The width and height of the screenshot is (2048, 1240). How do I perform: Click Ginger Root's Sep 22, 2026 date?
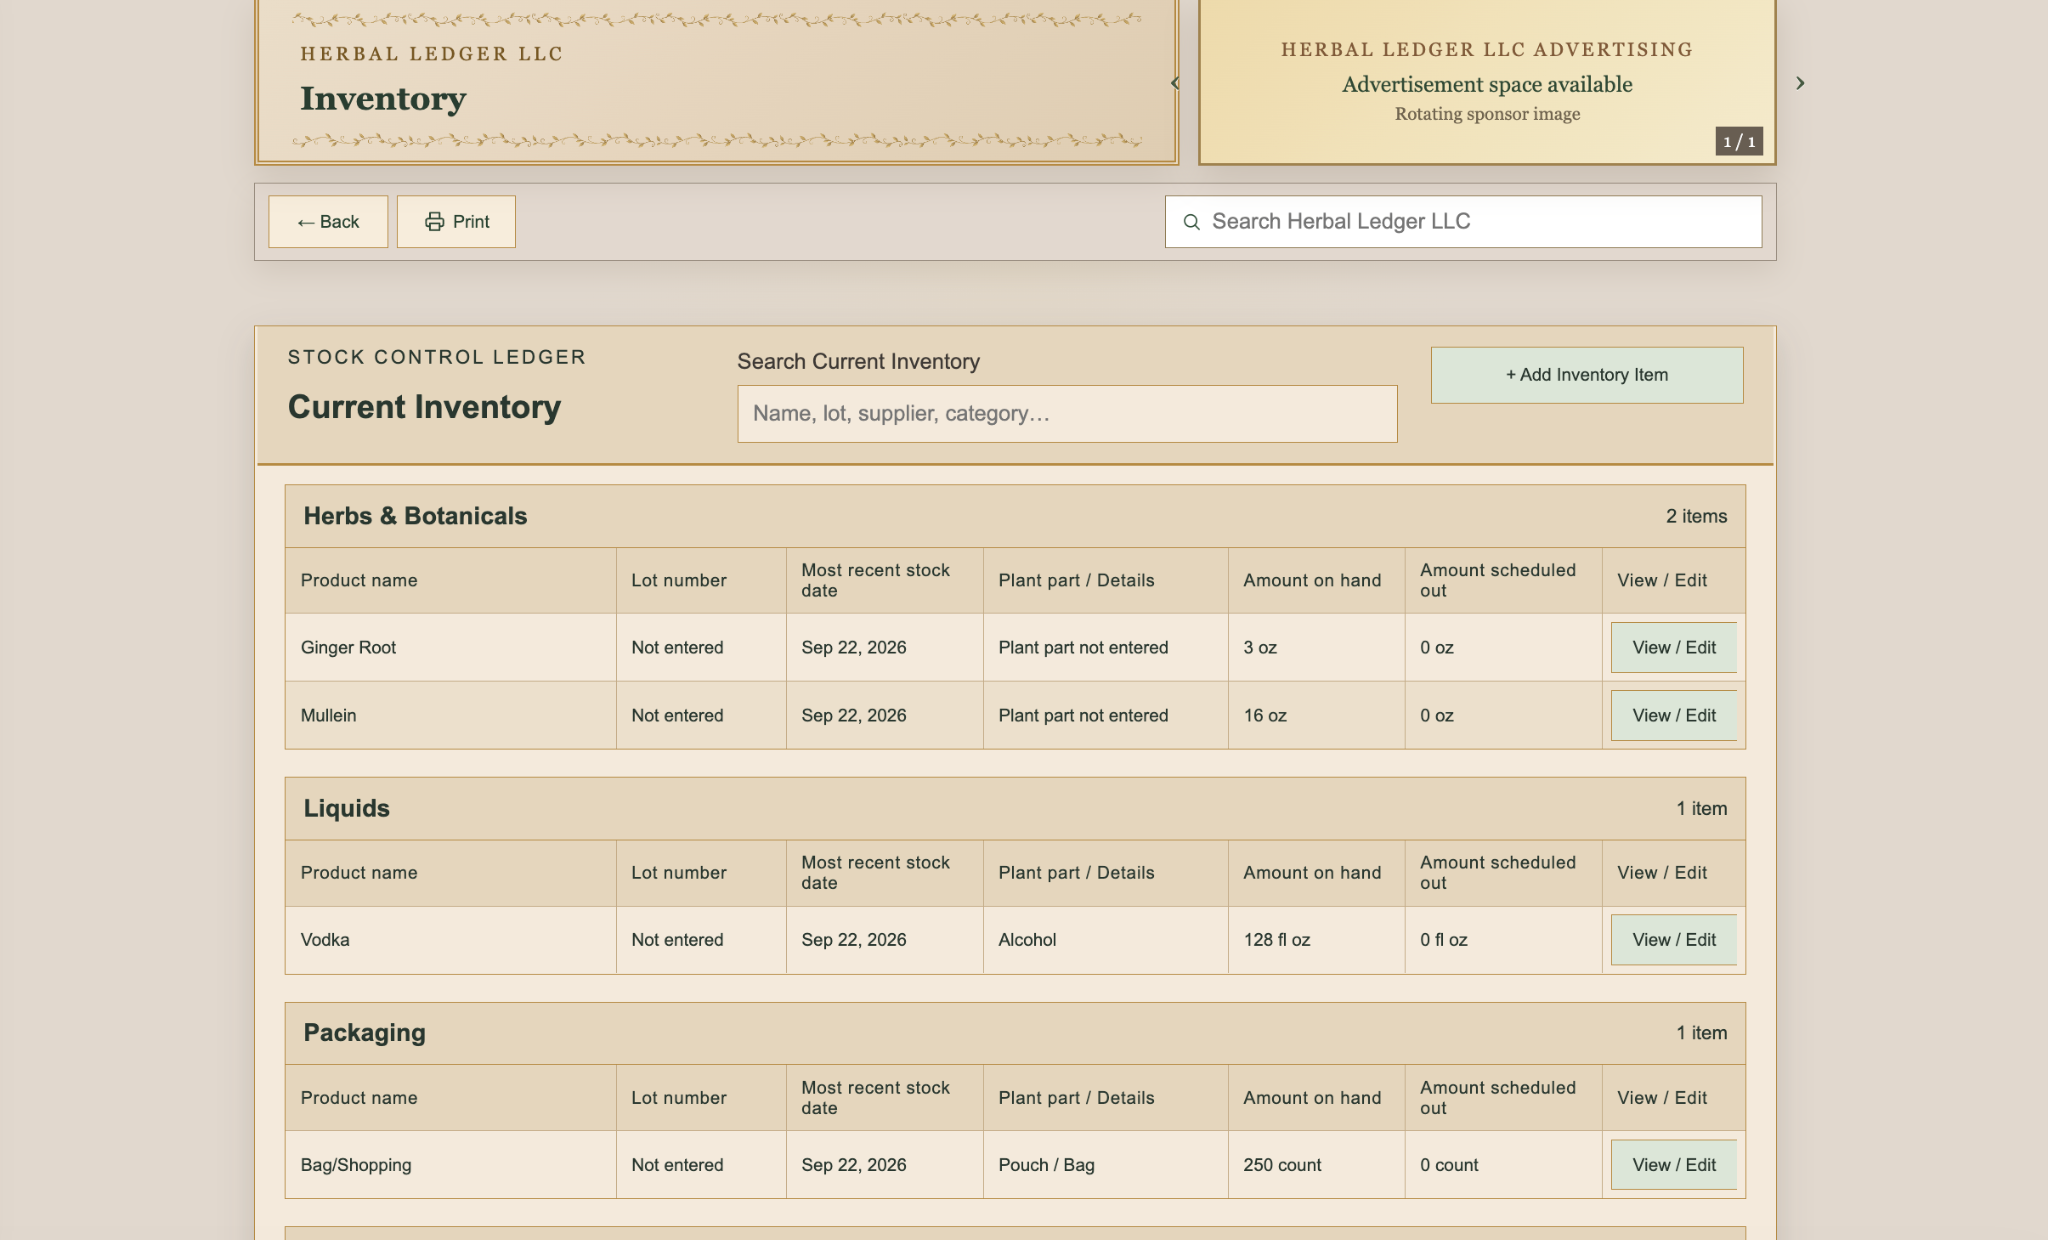pos(853,647)
